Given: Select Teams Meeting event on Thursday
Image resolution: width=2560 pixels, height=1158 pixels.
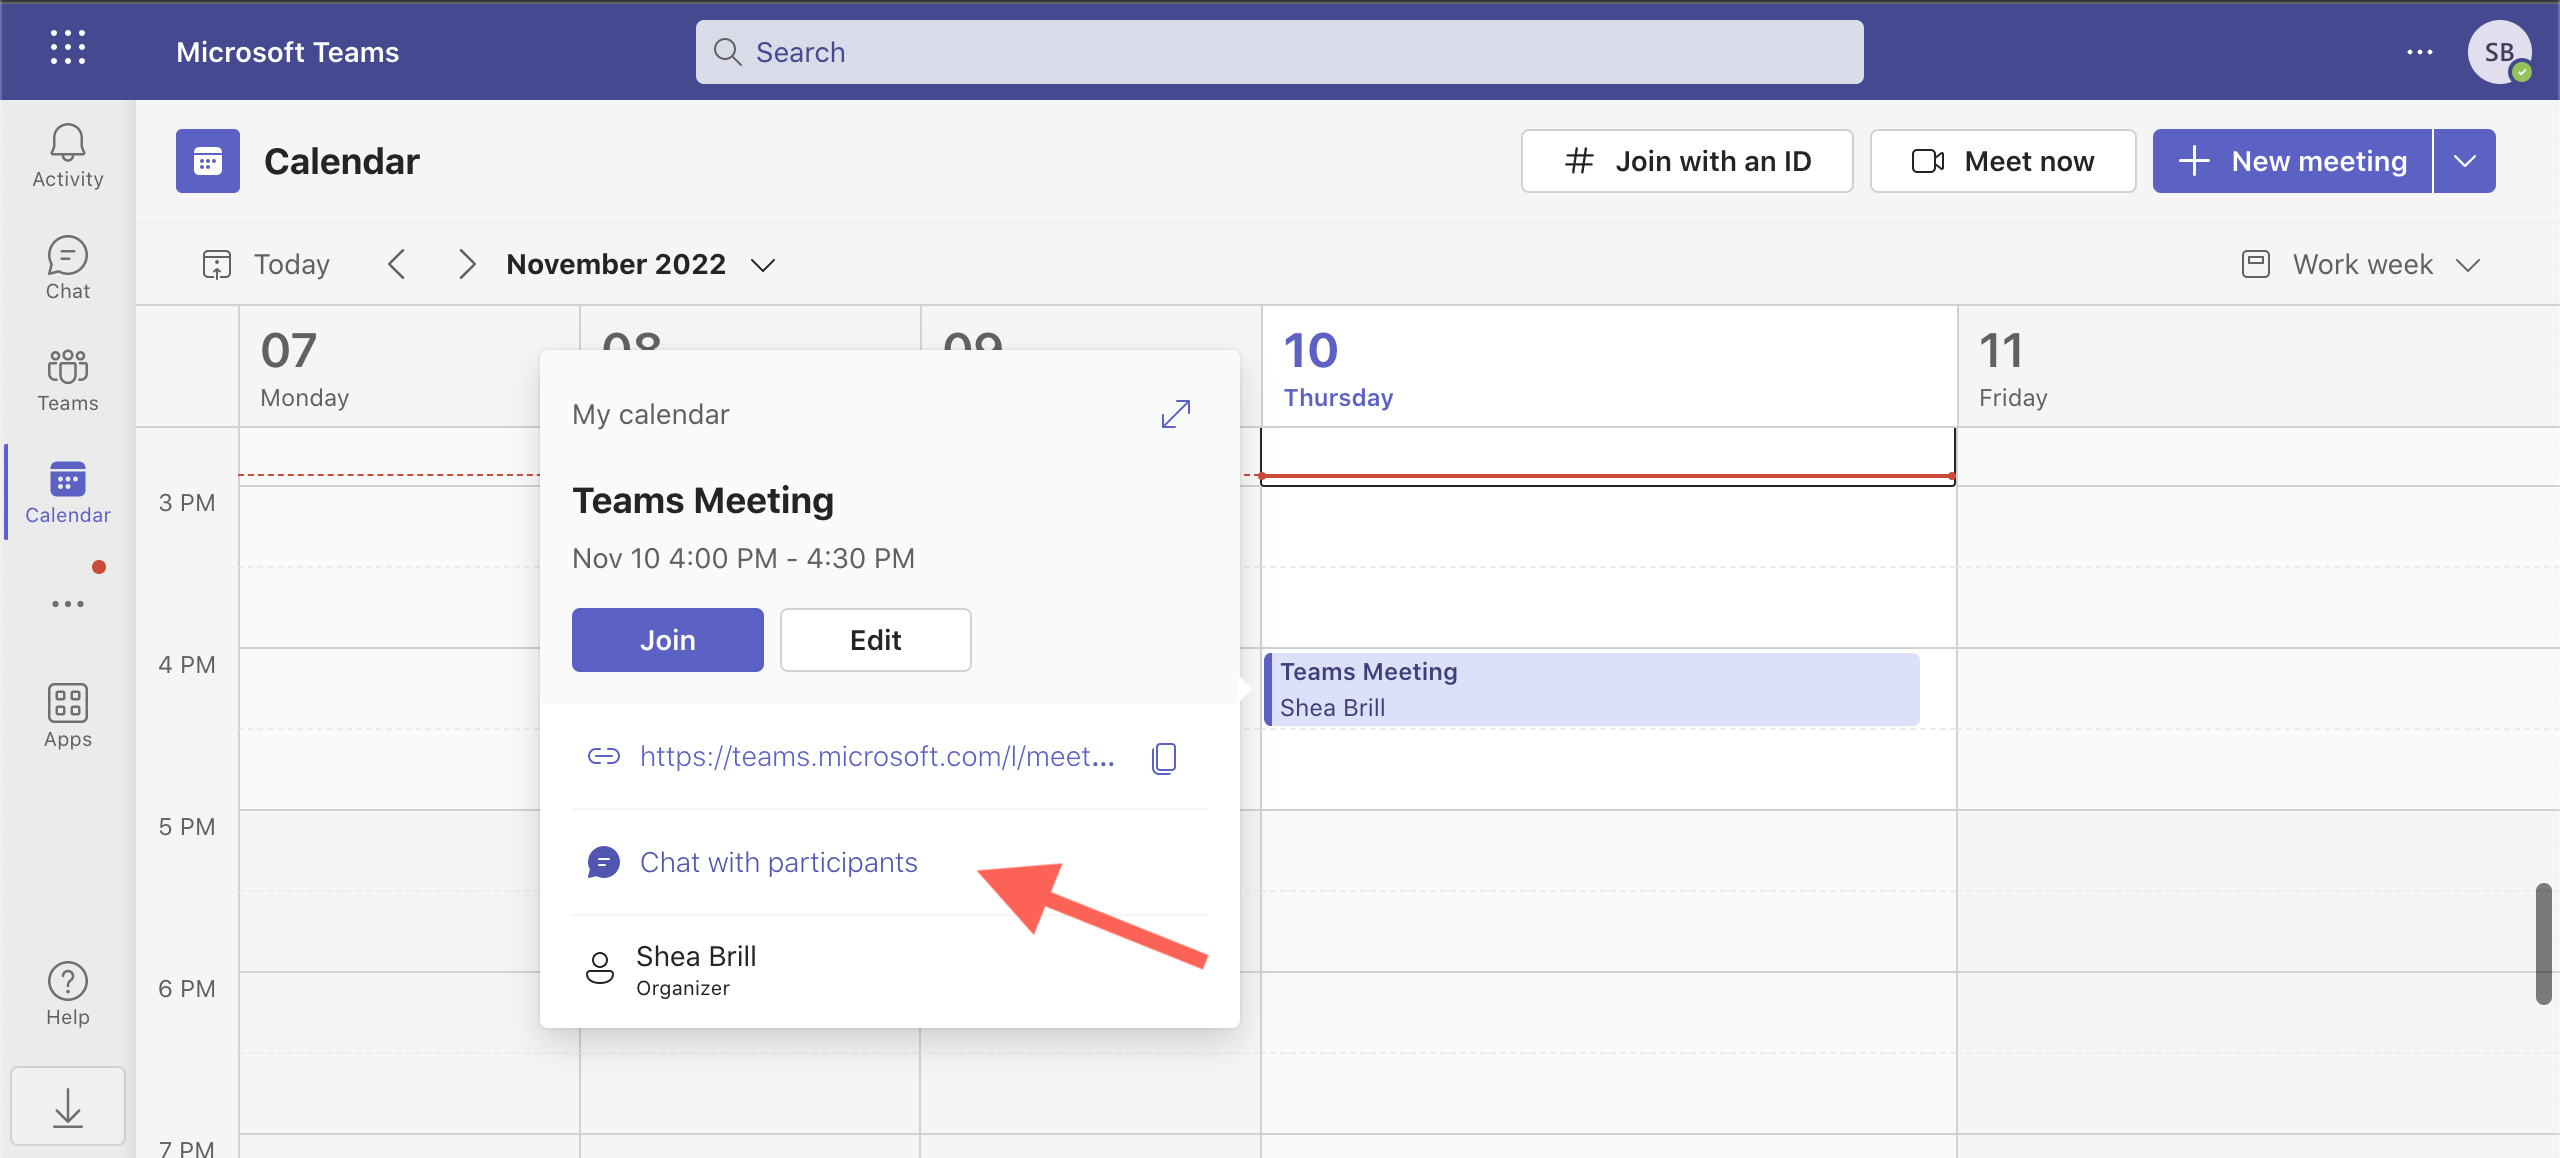Looking at the screenshot, I should point(1591,689).
